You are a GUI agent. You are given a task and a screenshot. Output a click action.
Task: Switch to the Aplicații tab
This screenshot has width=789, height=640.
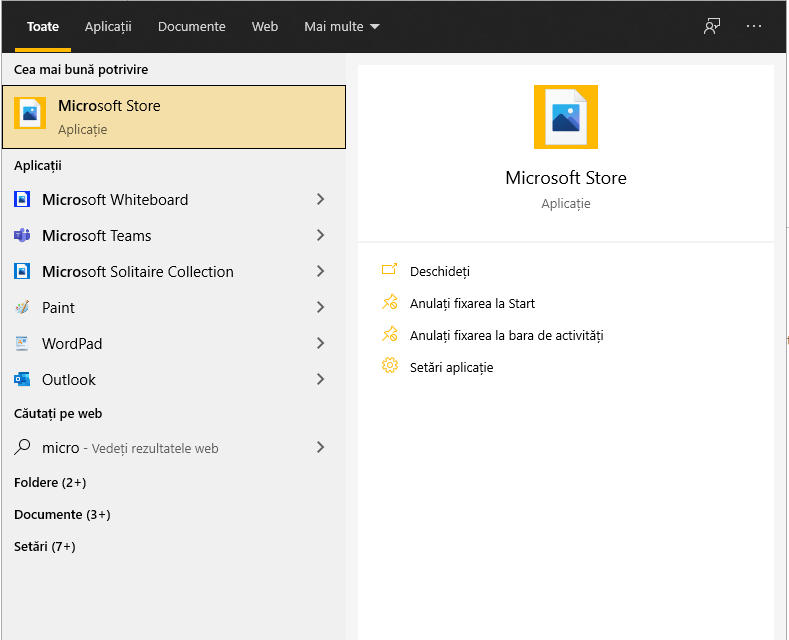tap(108, 27)
